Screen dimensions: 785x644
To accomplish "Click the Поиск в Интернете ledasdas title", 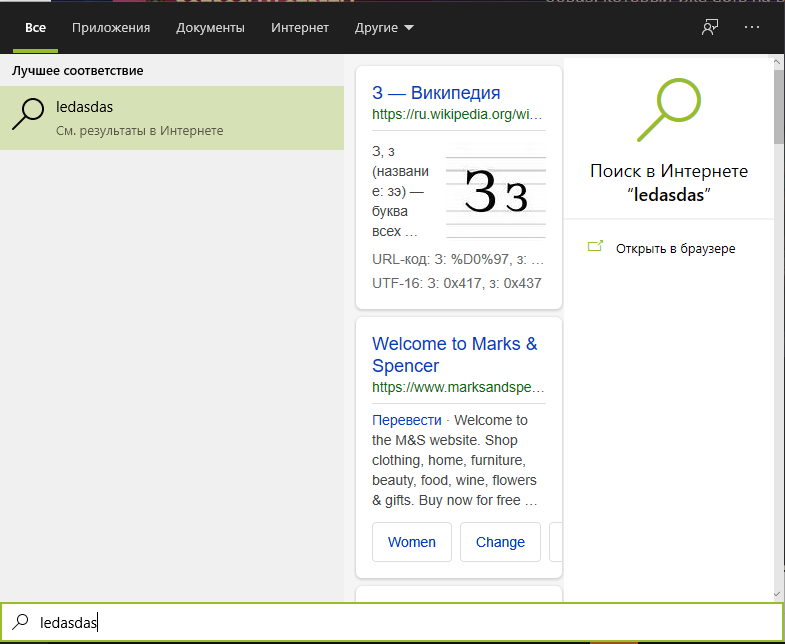I will [669, 183].
